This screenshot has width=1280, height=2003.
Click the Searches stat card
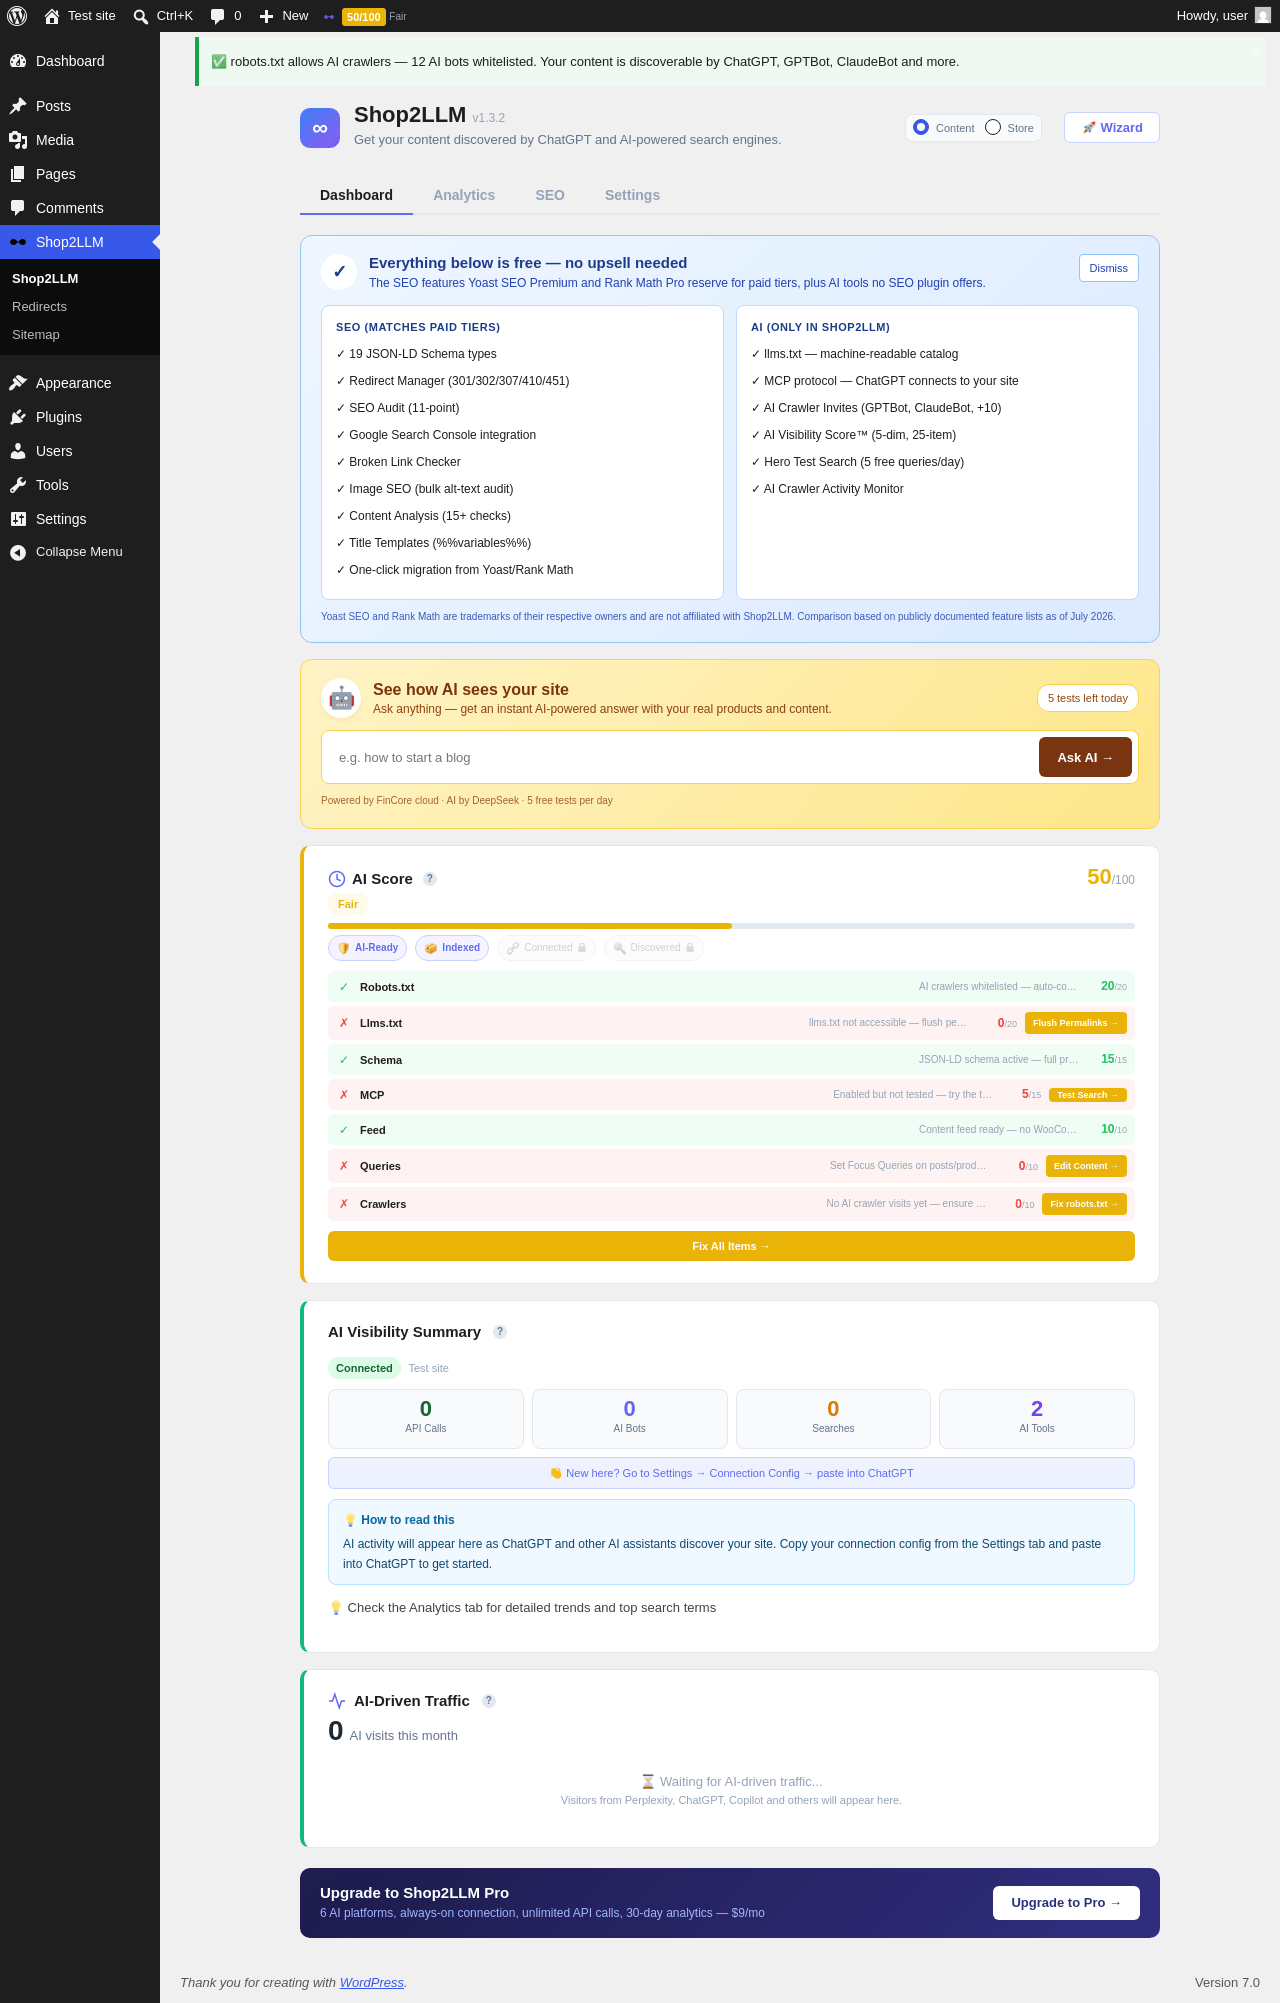833,1419
